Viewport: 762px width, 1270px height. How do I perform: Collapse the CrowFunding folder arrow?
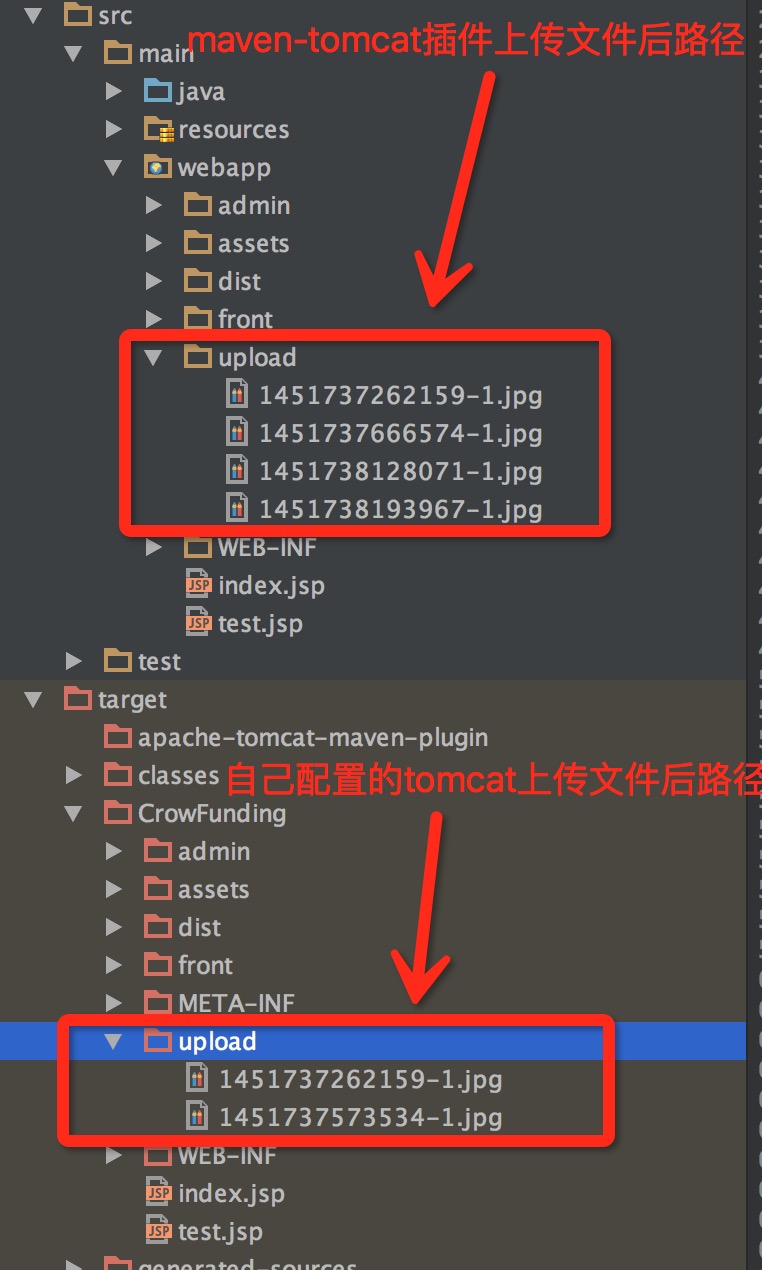click(73, 813)
